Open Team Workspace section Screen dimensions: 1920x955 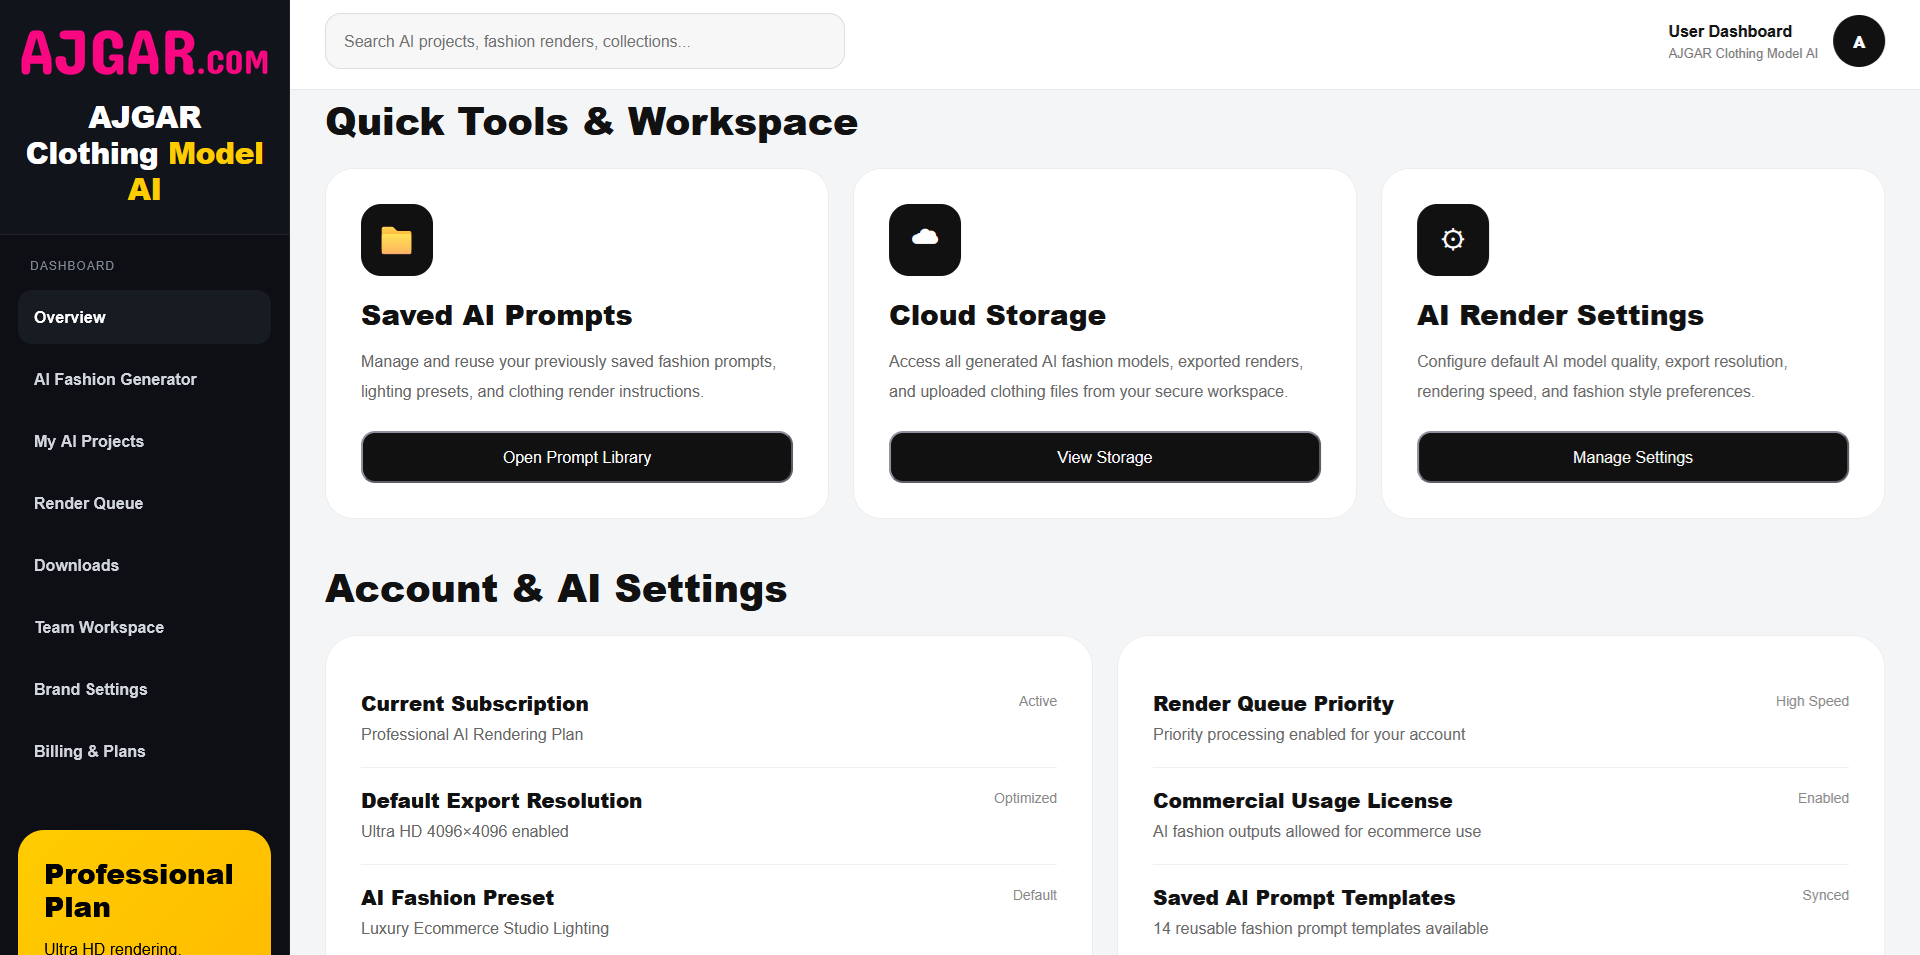click(144, 627)
